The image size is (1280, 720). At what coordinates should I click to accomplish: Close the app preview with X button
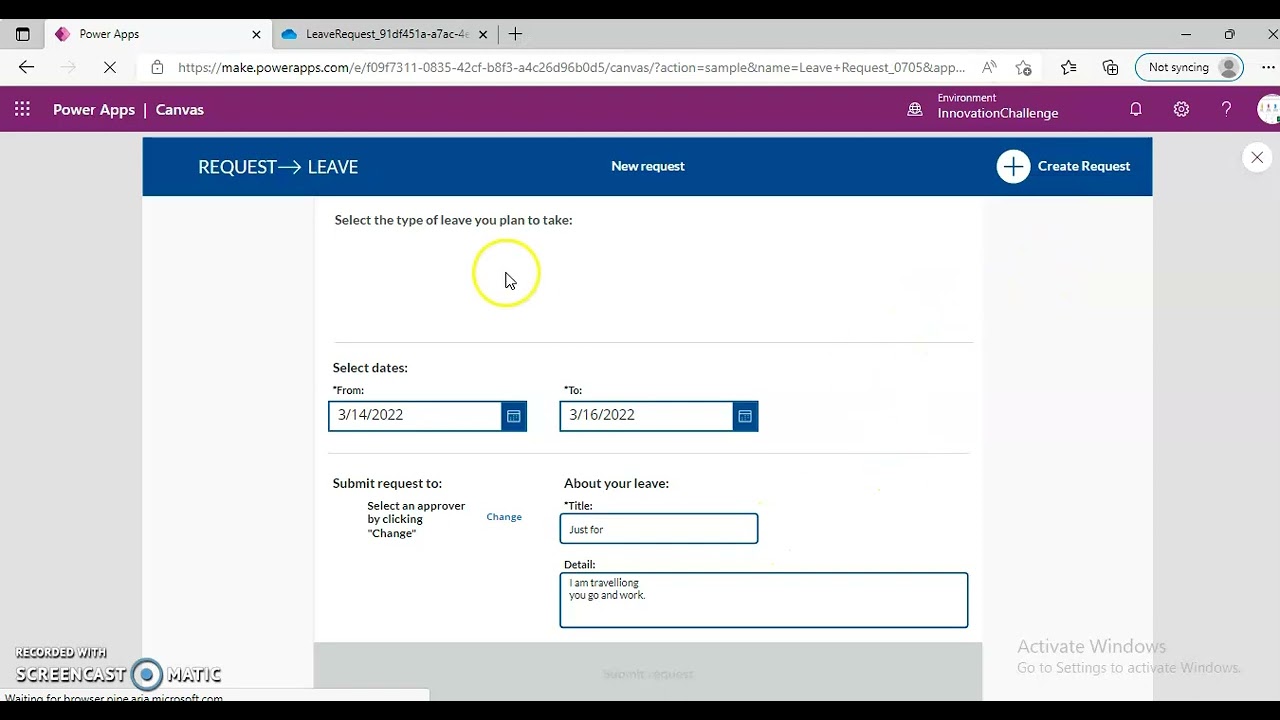pos(1257,157)
